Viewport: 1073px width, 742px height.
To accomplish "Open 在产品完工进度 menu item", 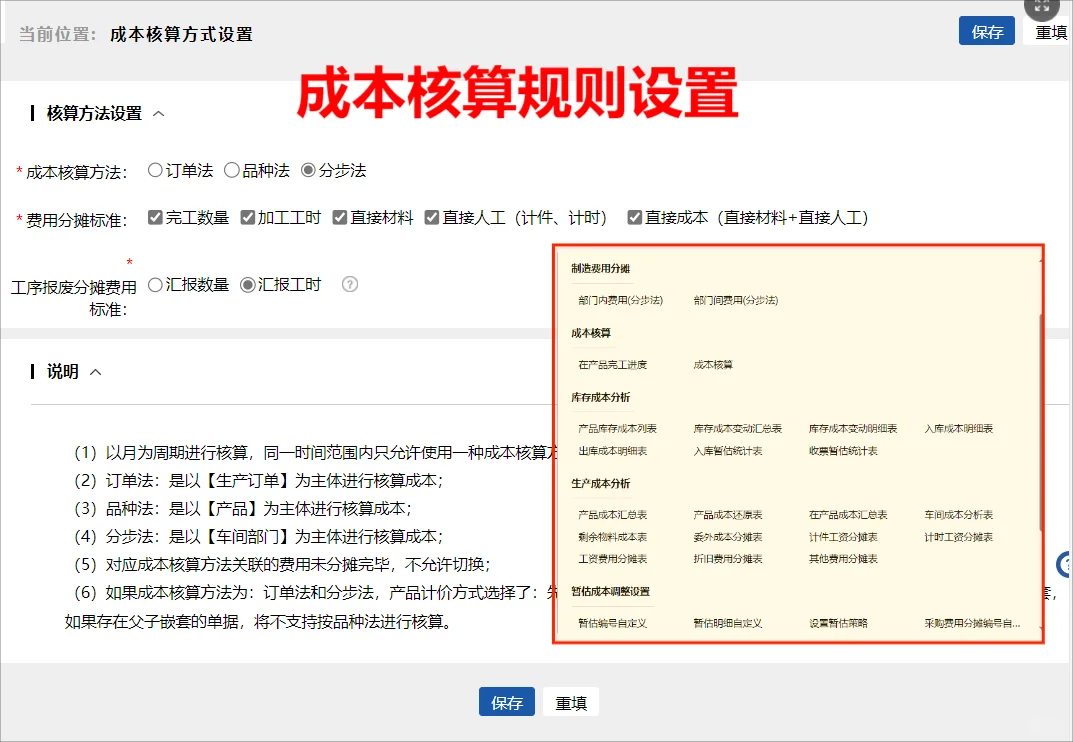I will click(612, 365).
